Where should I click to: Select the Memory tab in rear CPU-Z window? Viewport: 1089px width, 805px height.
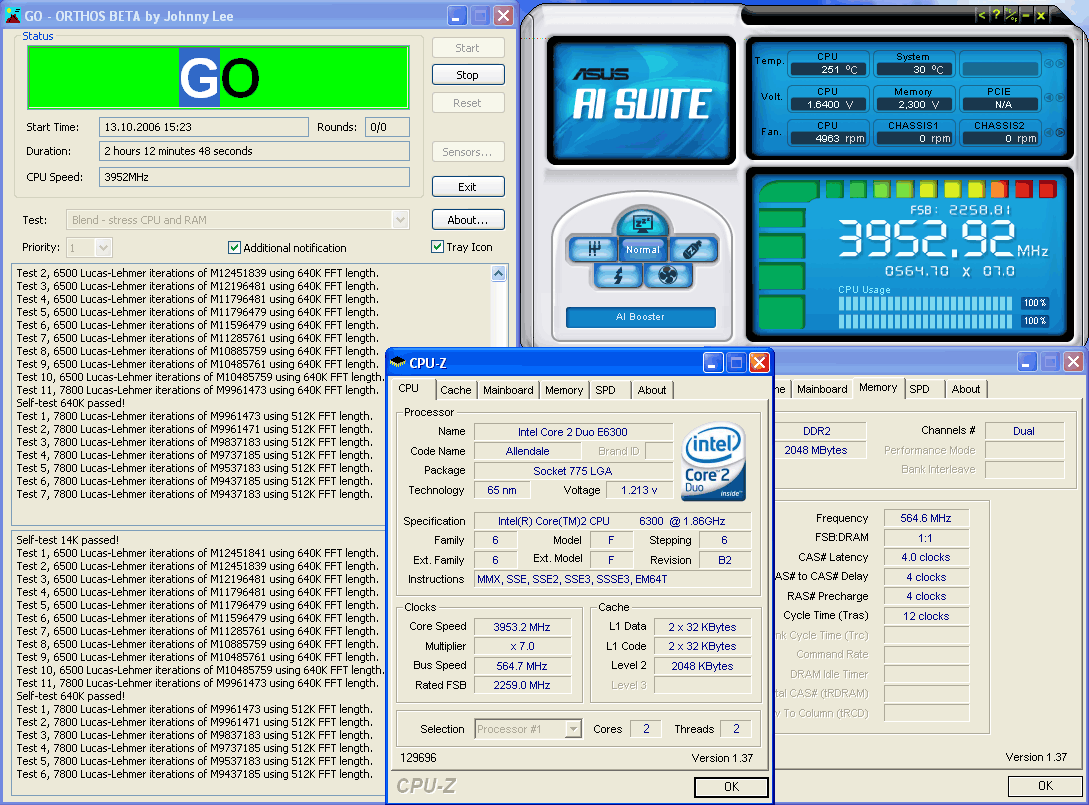[878, 388]
